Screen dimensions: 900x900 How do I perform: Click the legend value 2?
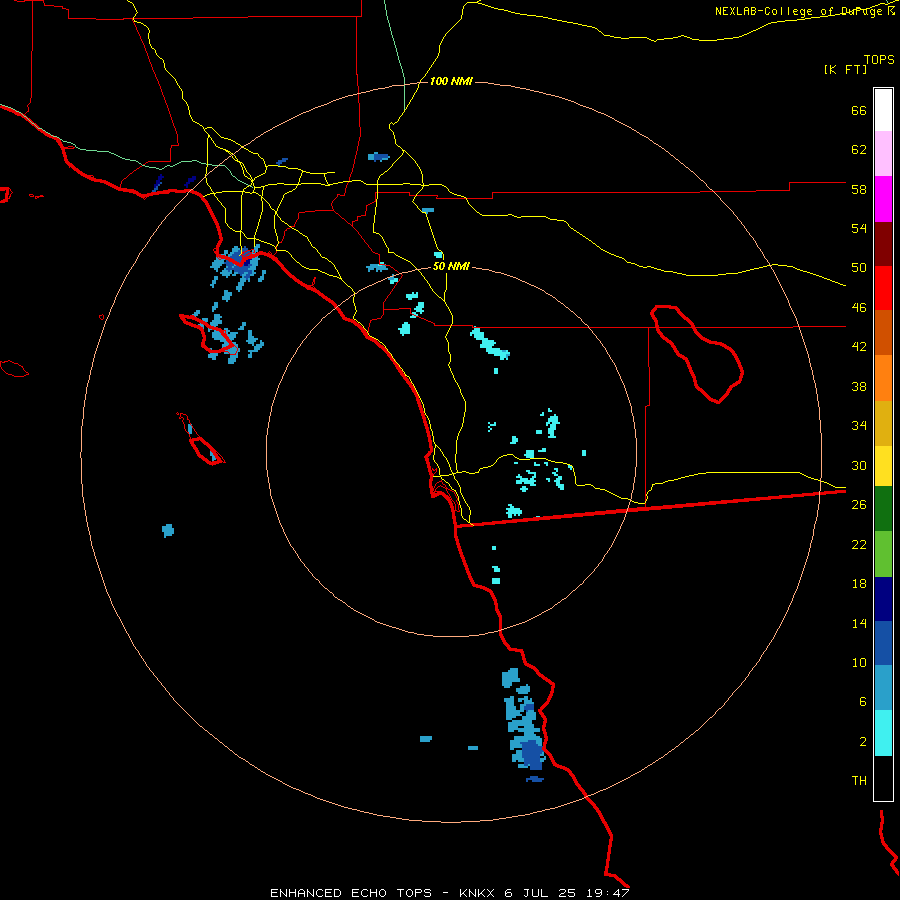pos(863,742)
